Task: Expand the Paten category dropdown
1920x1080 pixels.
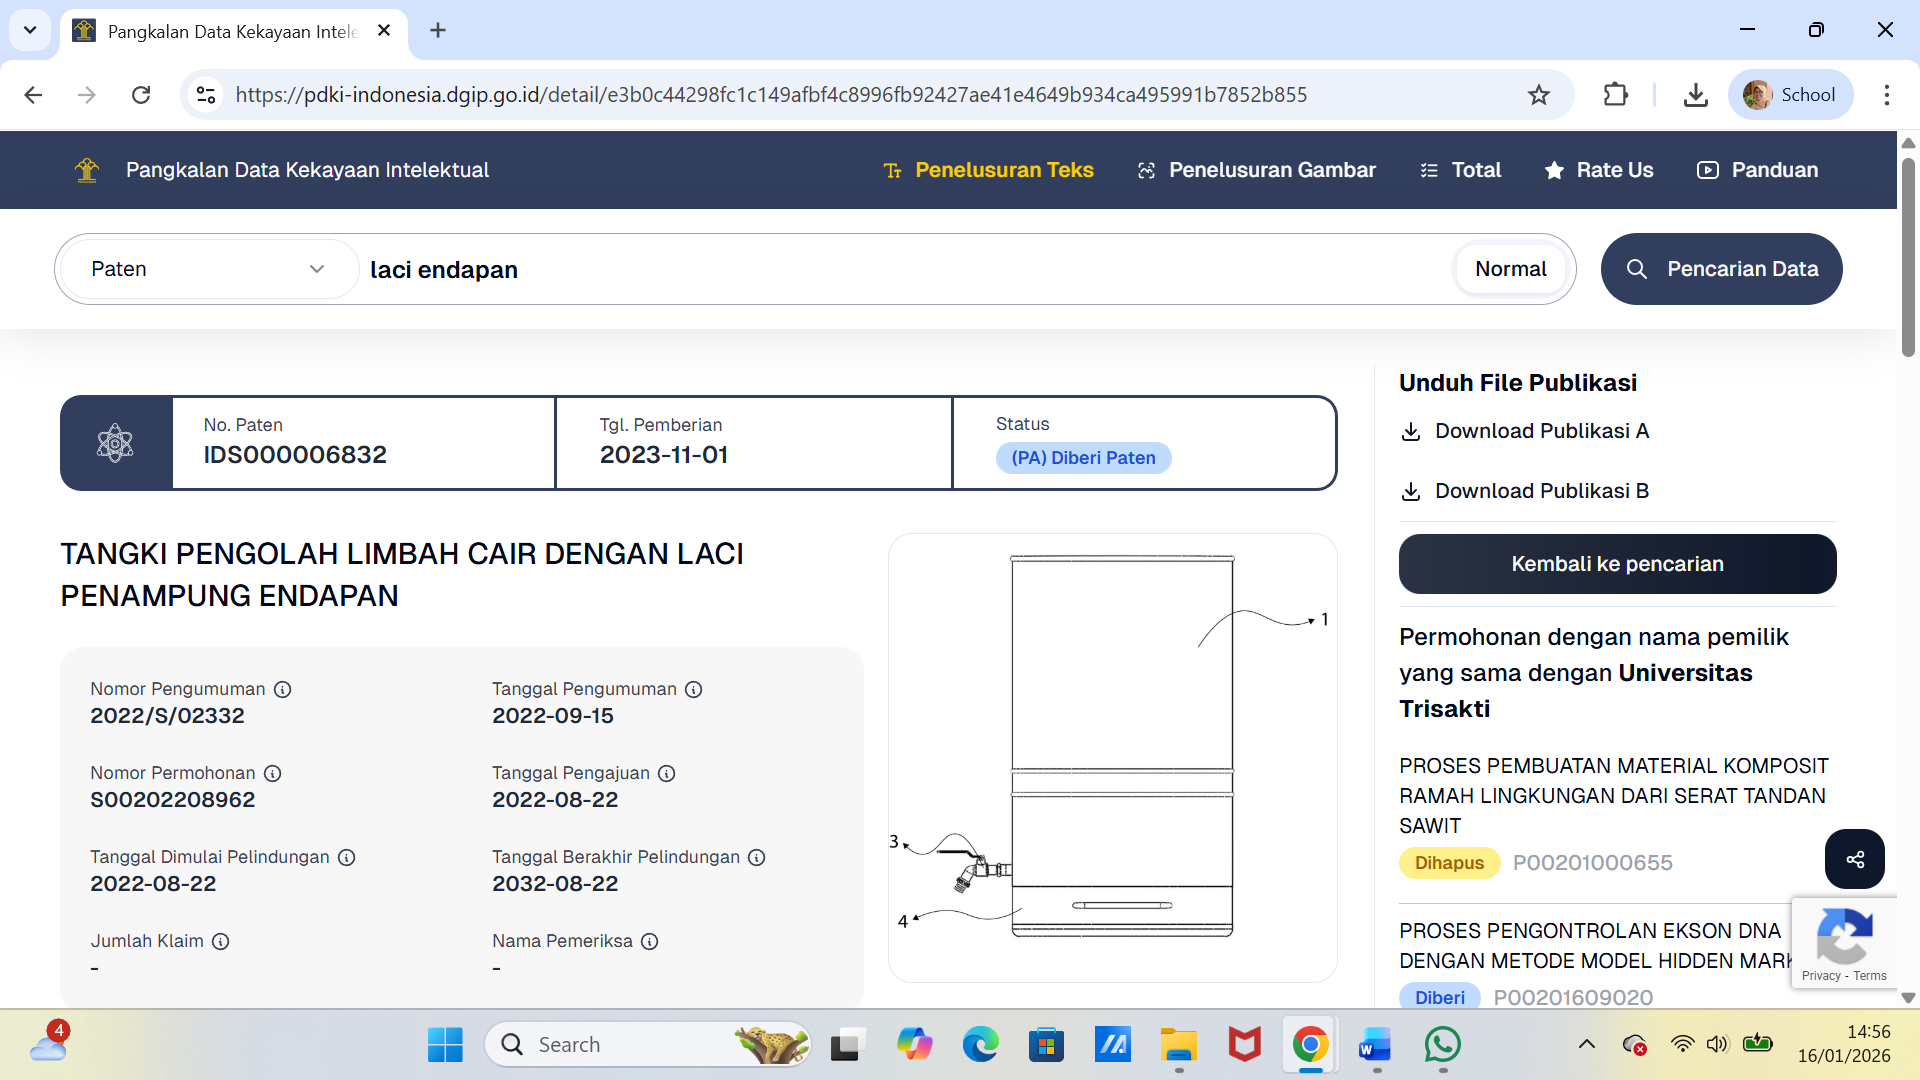Action: pyautogui.click(x=208, y=269)
